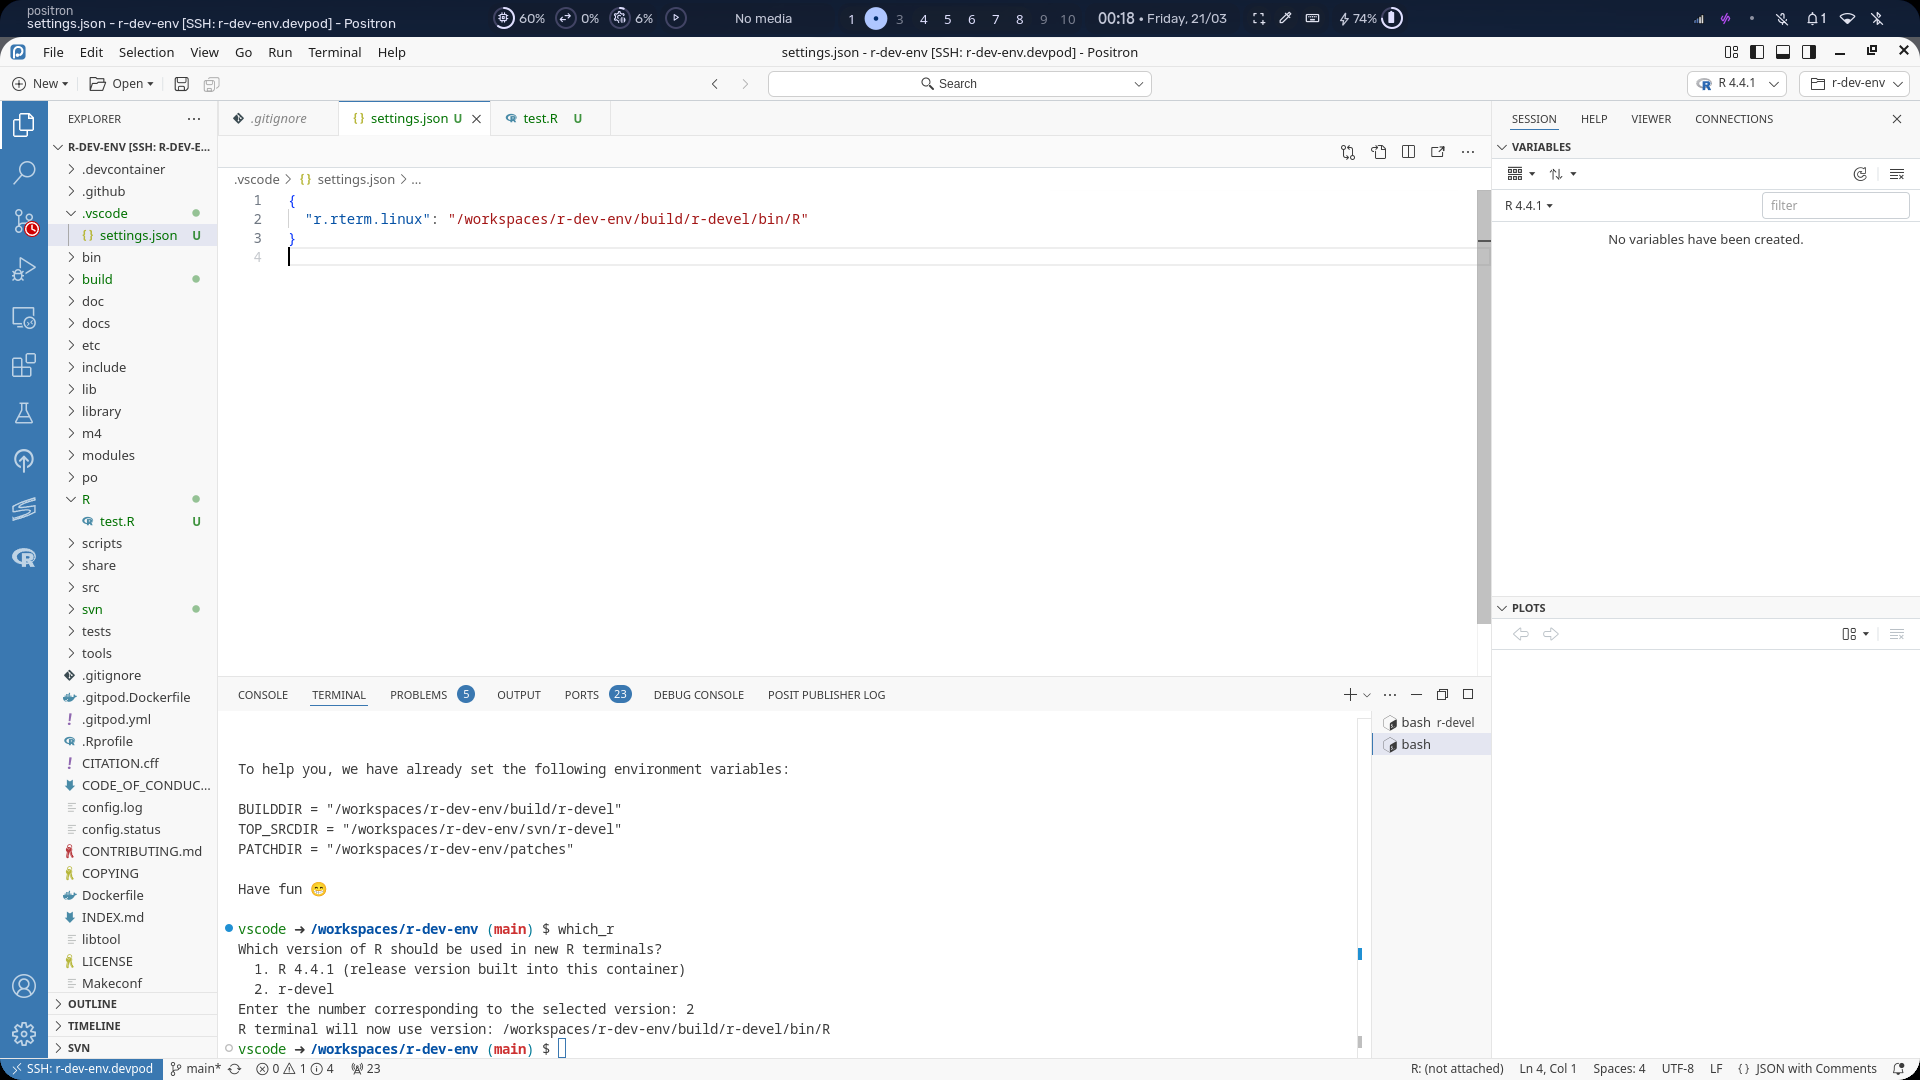The height and width of the screenshot is (1080, 1920).
Task: Switch to the CONNECTIONS tab
Action: click(1734, 119)
